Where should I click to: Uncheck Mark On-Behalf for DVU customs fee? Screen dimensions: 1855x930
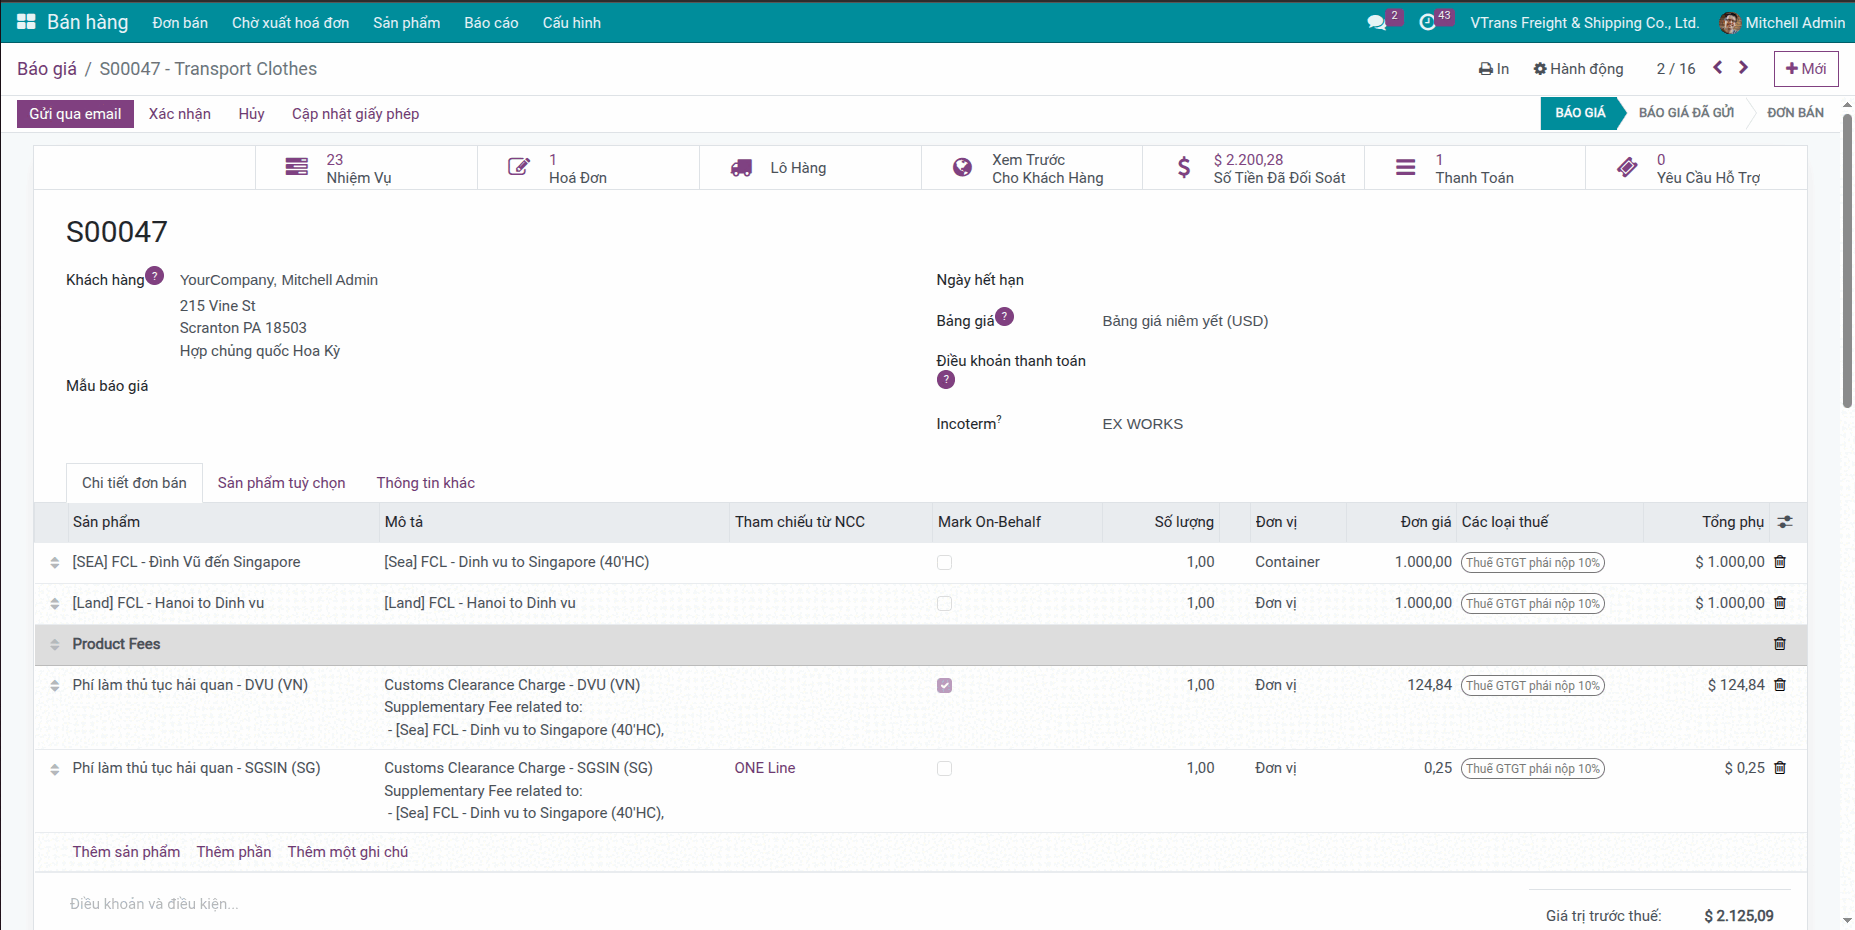(x=944, y=686)
